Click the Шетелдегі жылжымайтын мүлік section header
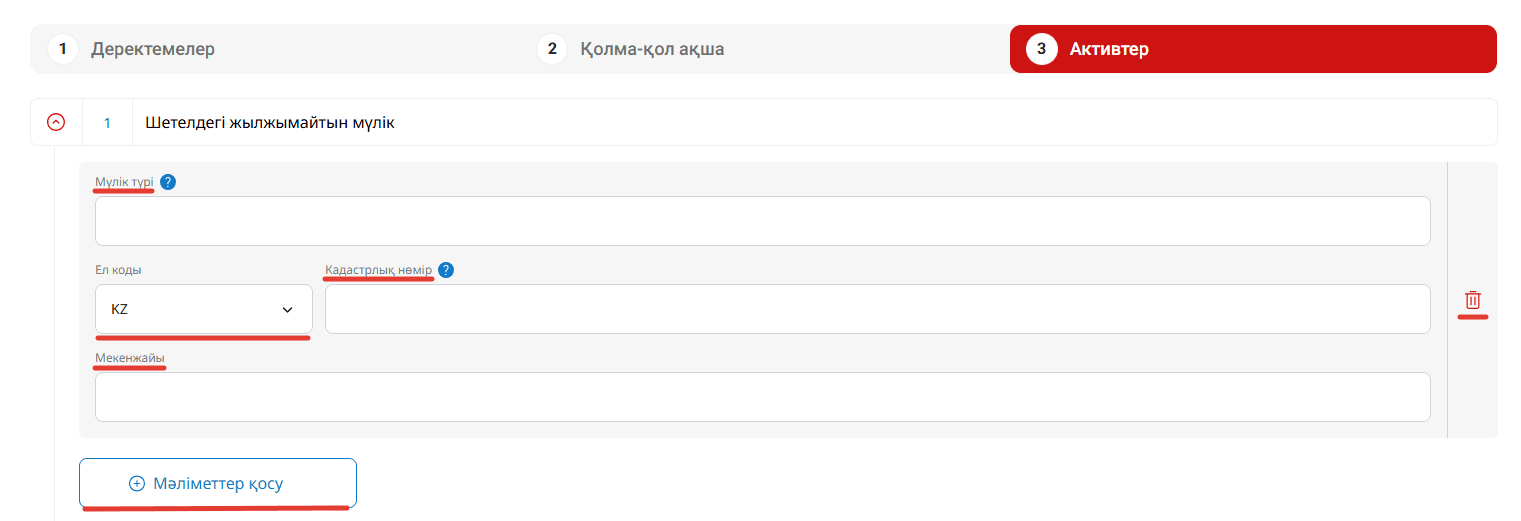This screenshot has width=1521, height=521. click(270, 123)
